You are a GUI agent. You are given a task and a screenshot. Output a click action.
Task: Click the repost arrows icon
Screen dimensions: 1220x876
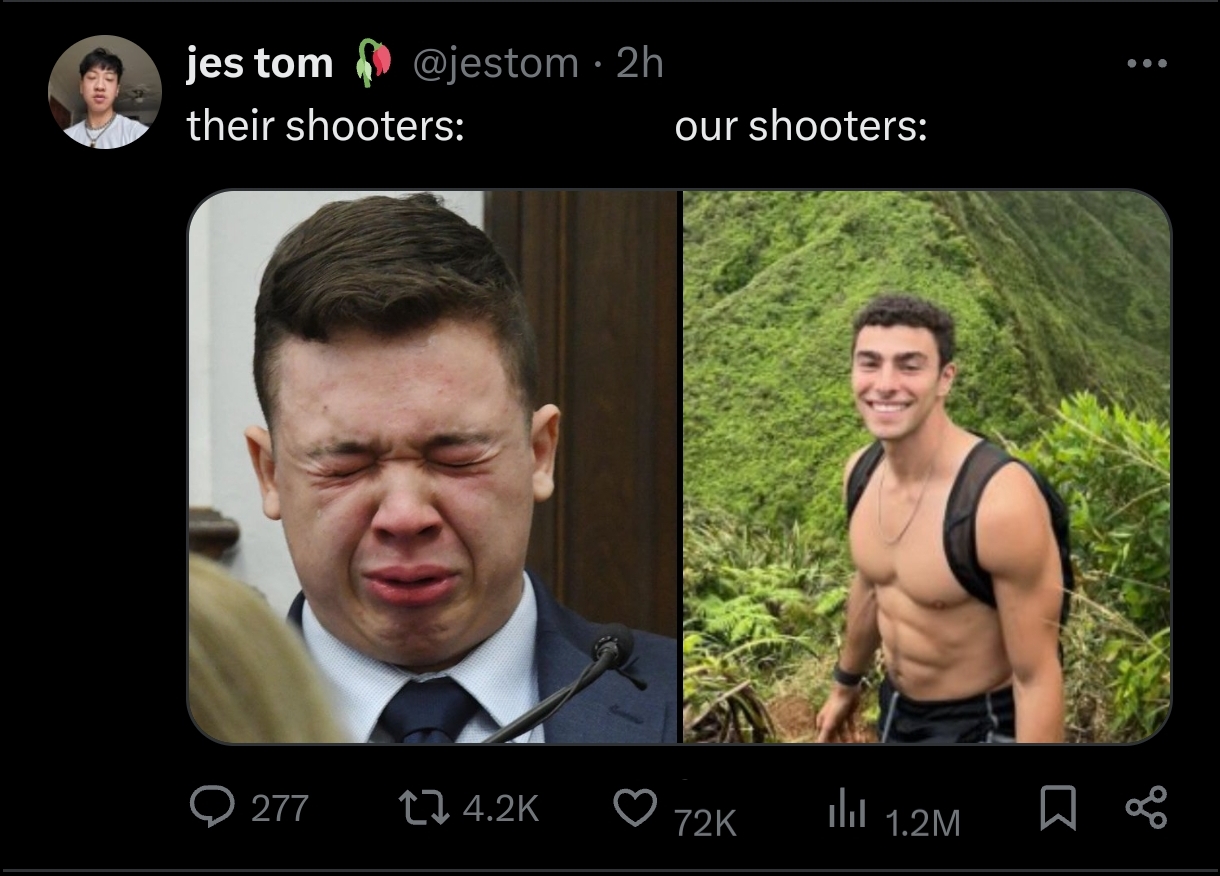[423, 808]
